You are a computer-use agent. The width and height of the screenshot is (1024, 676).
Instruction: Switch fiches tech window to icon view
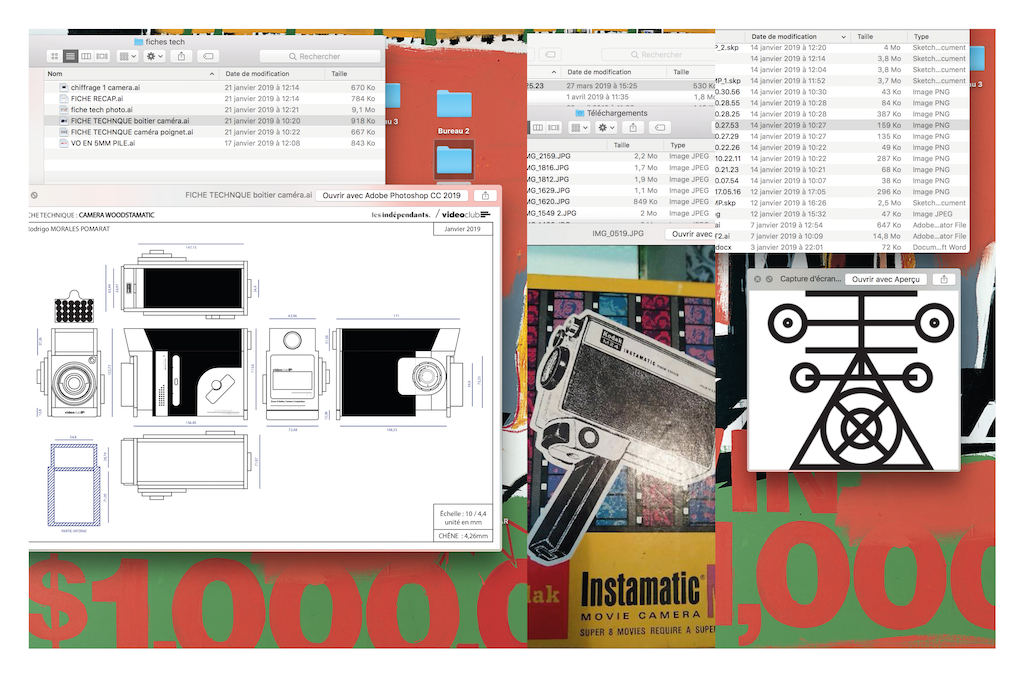55,56
